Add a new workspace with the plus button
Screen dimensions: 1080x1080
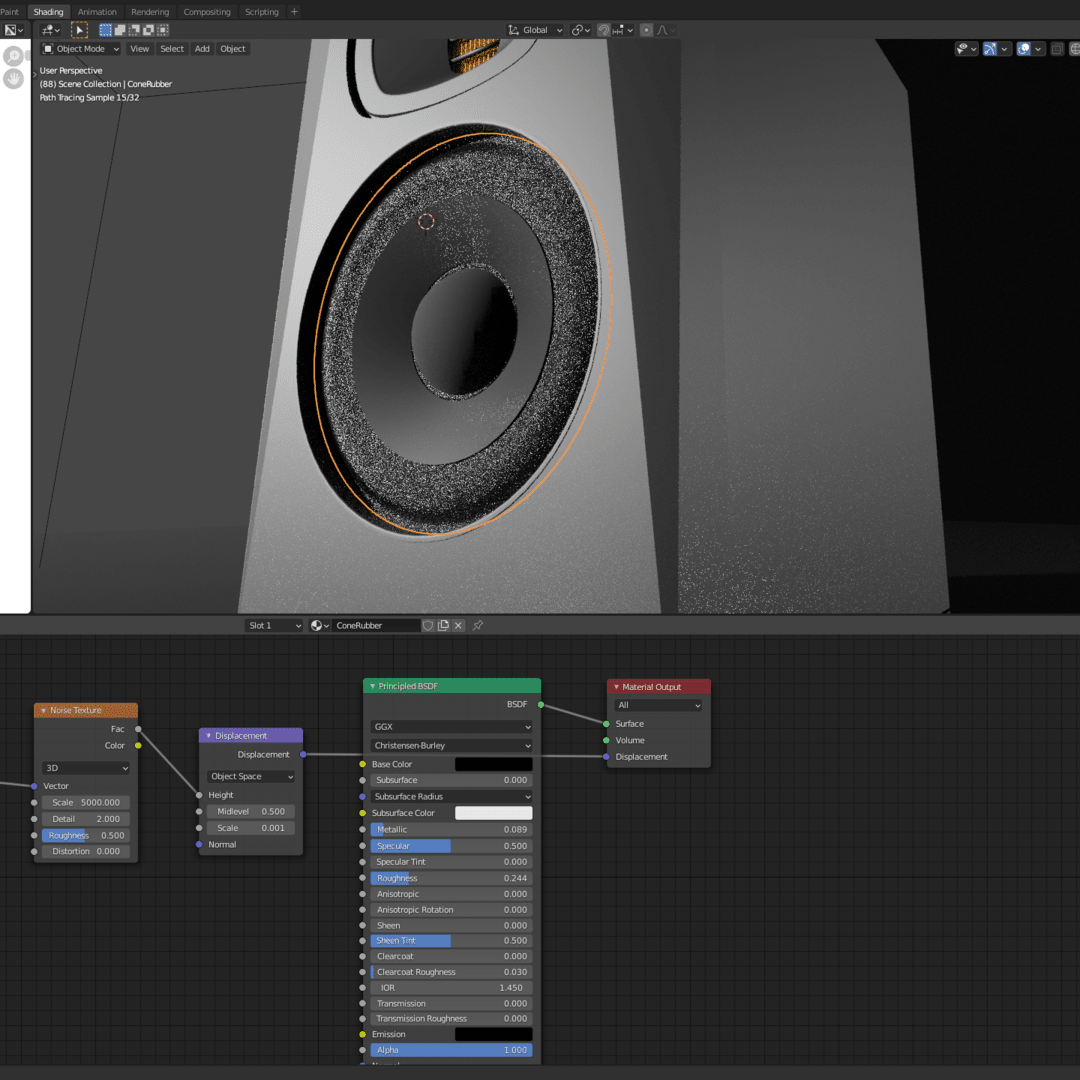(294, 12)
